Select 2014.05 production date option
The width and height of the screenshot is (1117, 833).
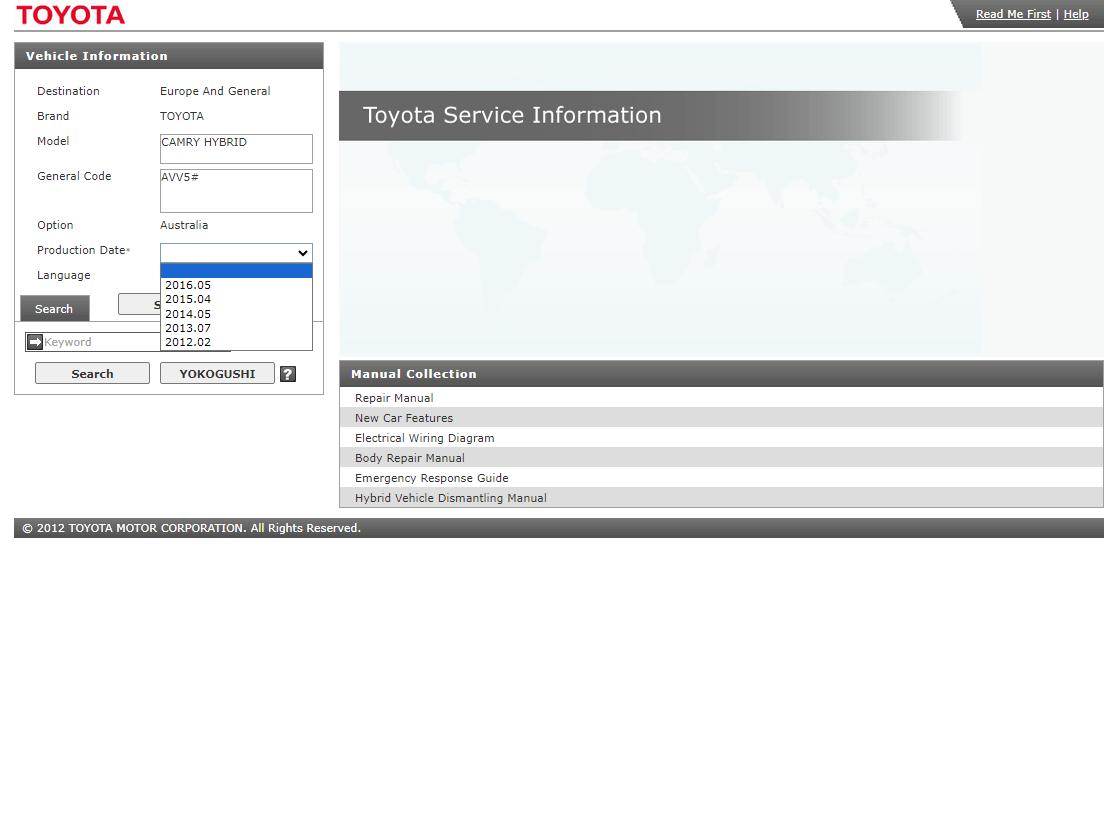tap(236, 314)
